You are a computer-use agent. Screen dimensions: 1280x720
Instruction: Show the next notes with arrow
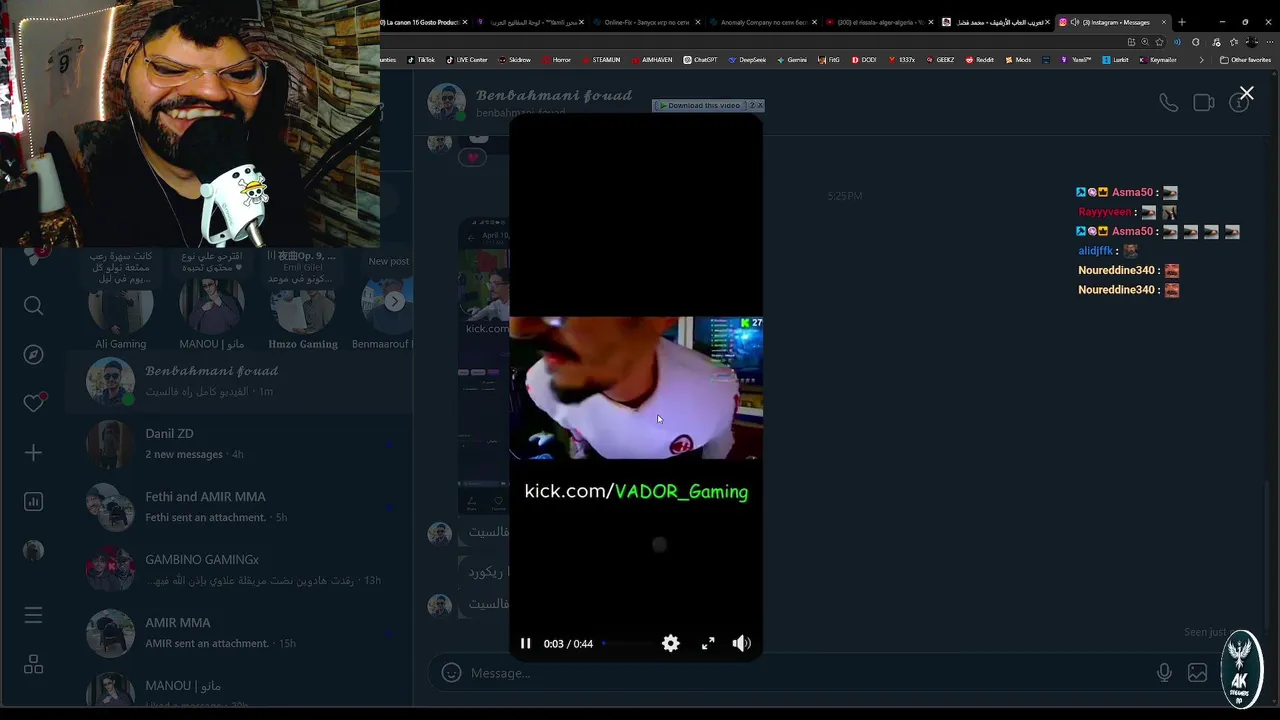point(395,301)
